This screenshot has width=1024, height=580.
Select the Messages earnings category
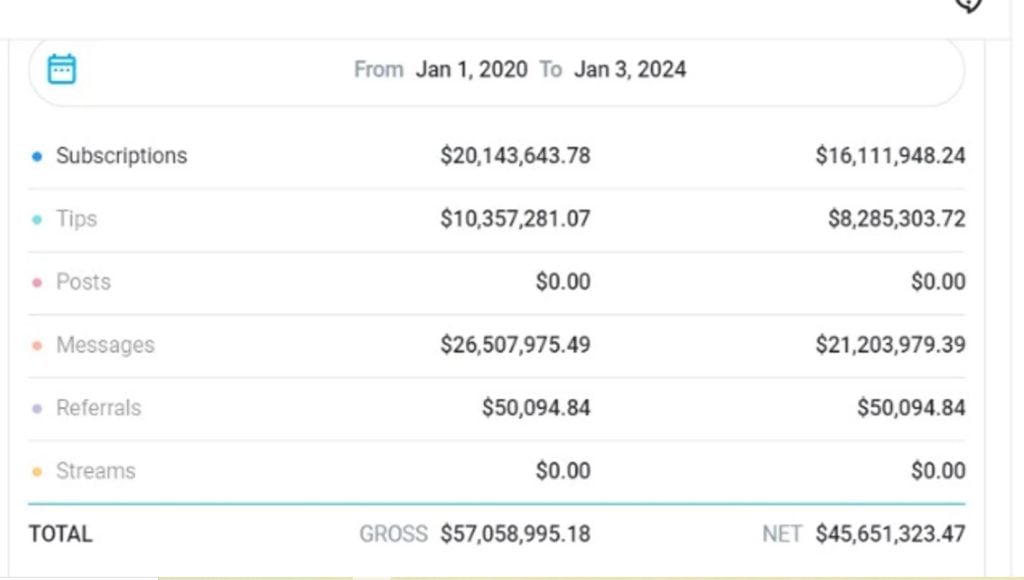(x=105, y=345)
